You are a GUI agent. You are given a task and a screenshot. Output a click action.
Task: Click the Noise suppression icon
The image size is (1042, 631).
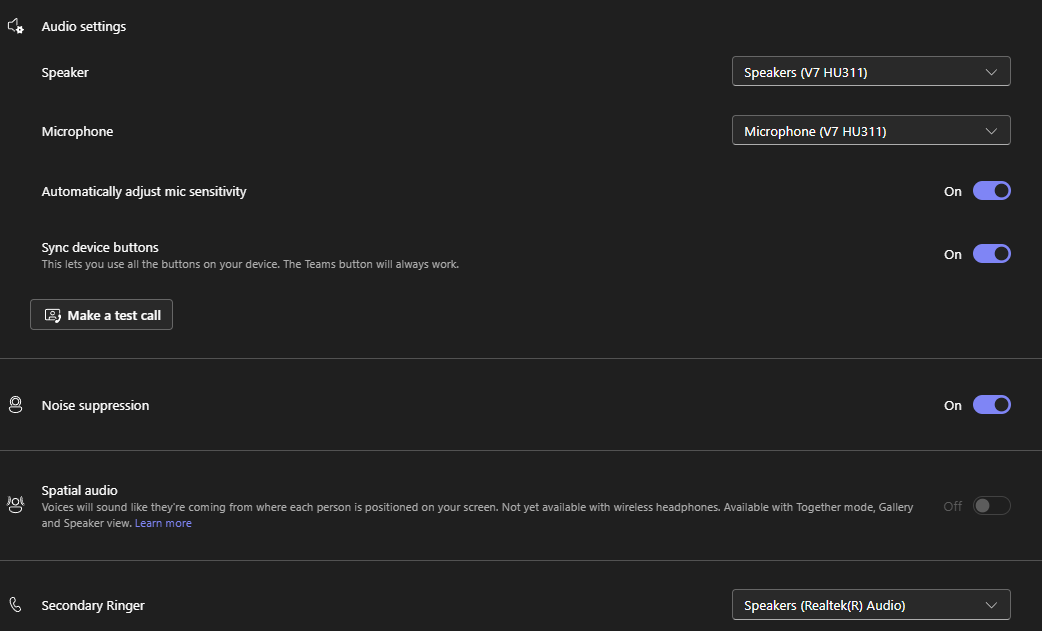click(15, 405)
